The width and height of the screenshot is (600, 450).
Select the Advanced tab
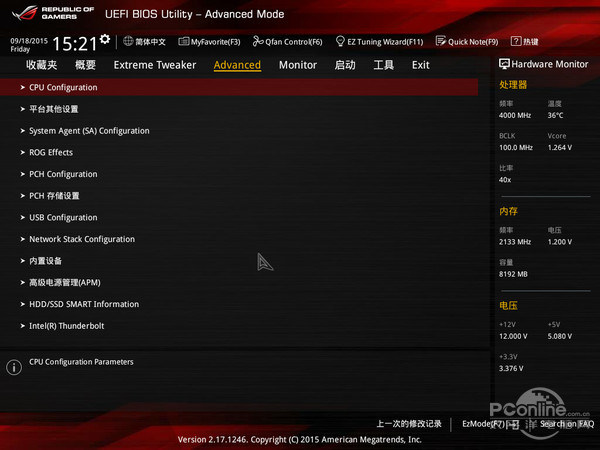tap(237, 65)
